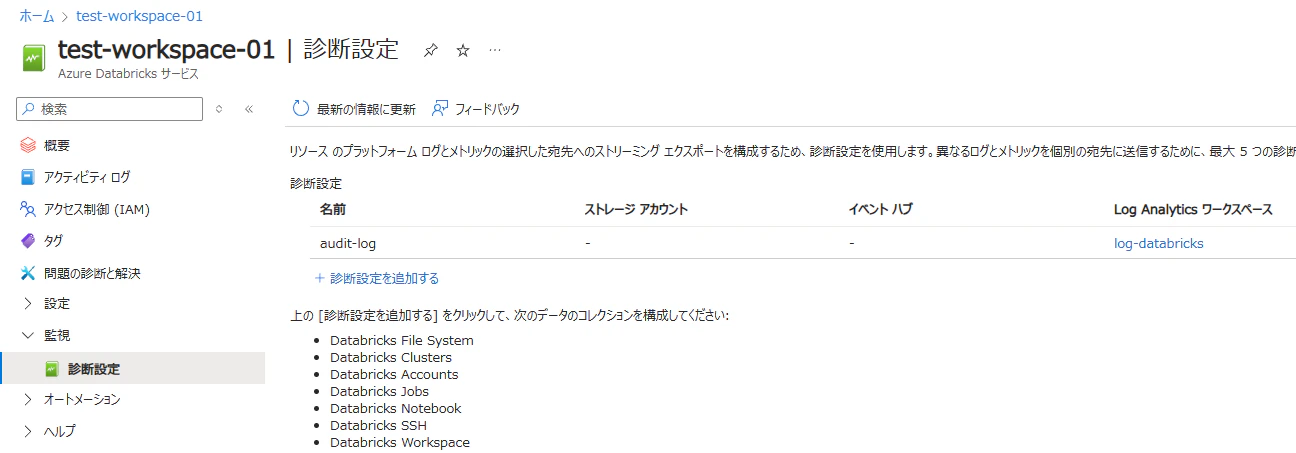Image resolution: width=1296 pixels, height=453 pixels.
Task: Click the 名前 column header
Action: [x=333, y=209]
